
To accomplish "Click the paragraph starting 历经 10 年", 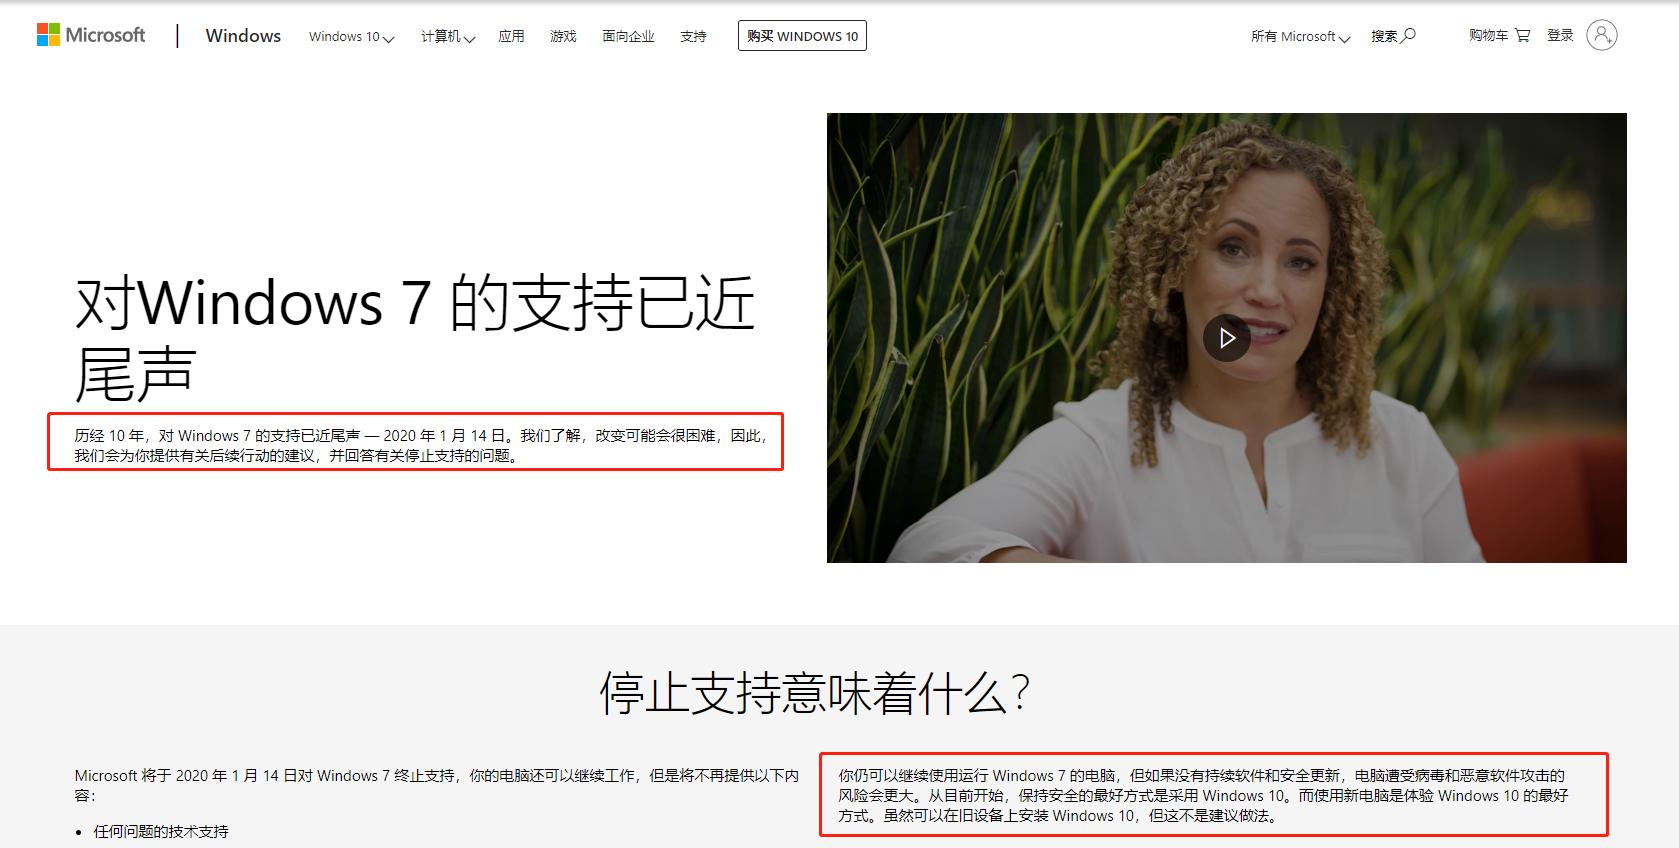I will click(421, 445).
